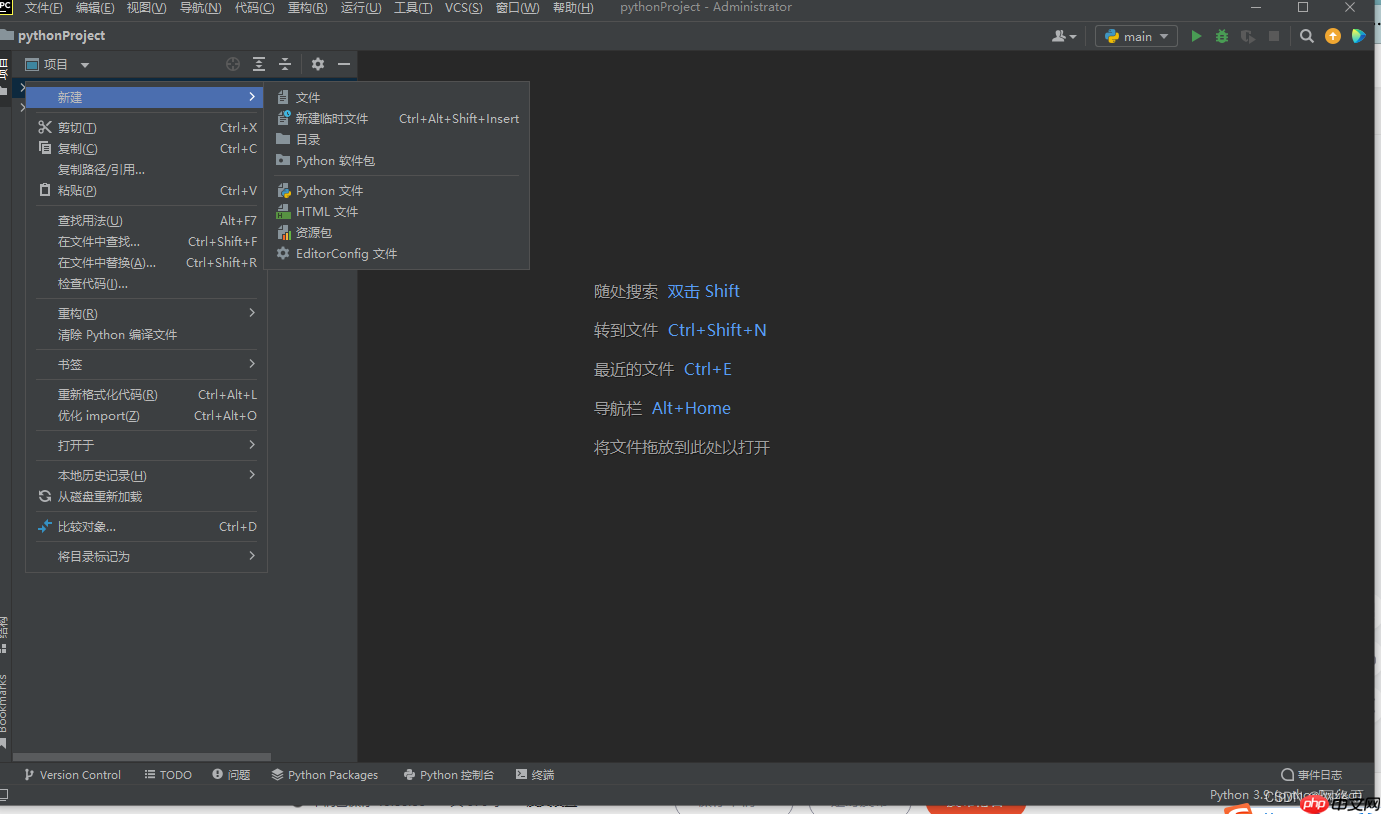Expand the 打开于 submenu
This screenshot has height=814, width=1381.
146,445
